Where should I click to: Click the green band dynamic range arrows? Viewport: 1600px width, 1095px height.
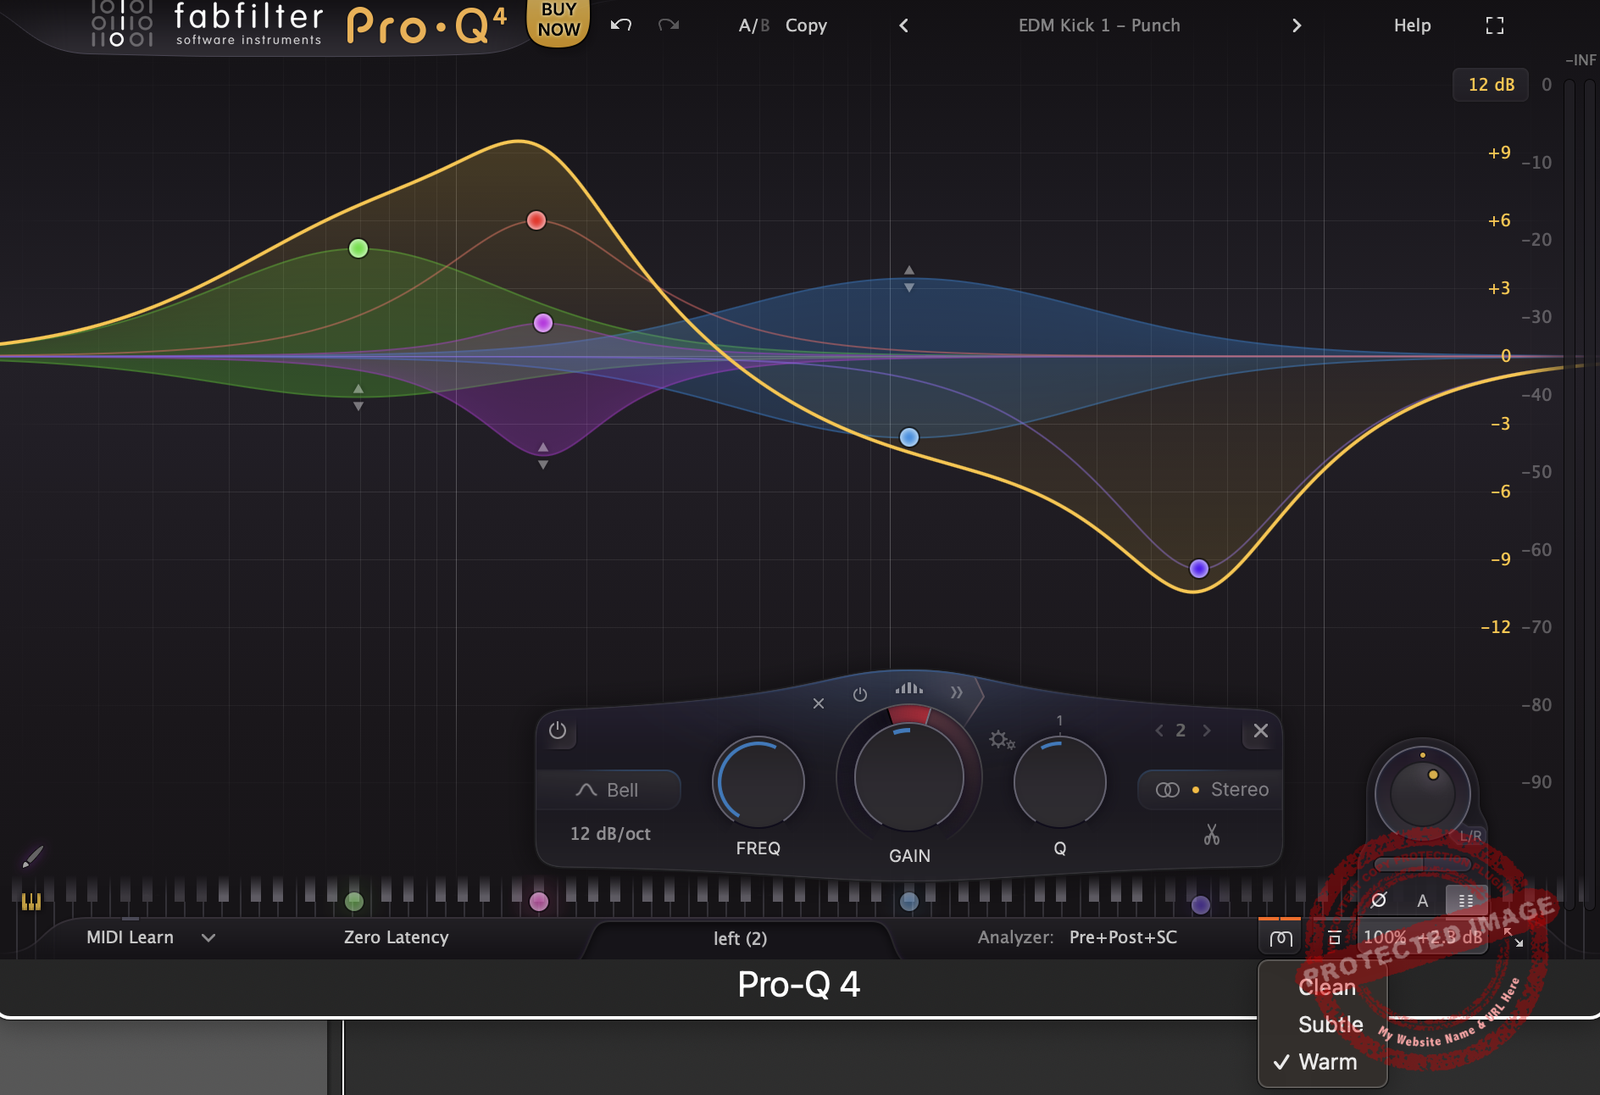tap(358, 398)
